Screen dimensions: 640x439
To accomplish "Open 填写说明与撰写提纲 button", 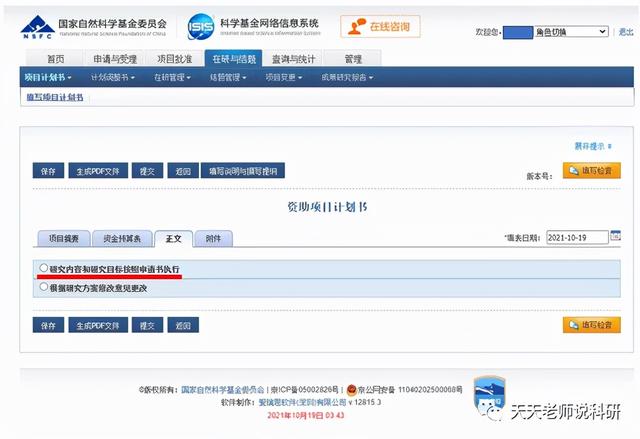I will tap(243, 171).
